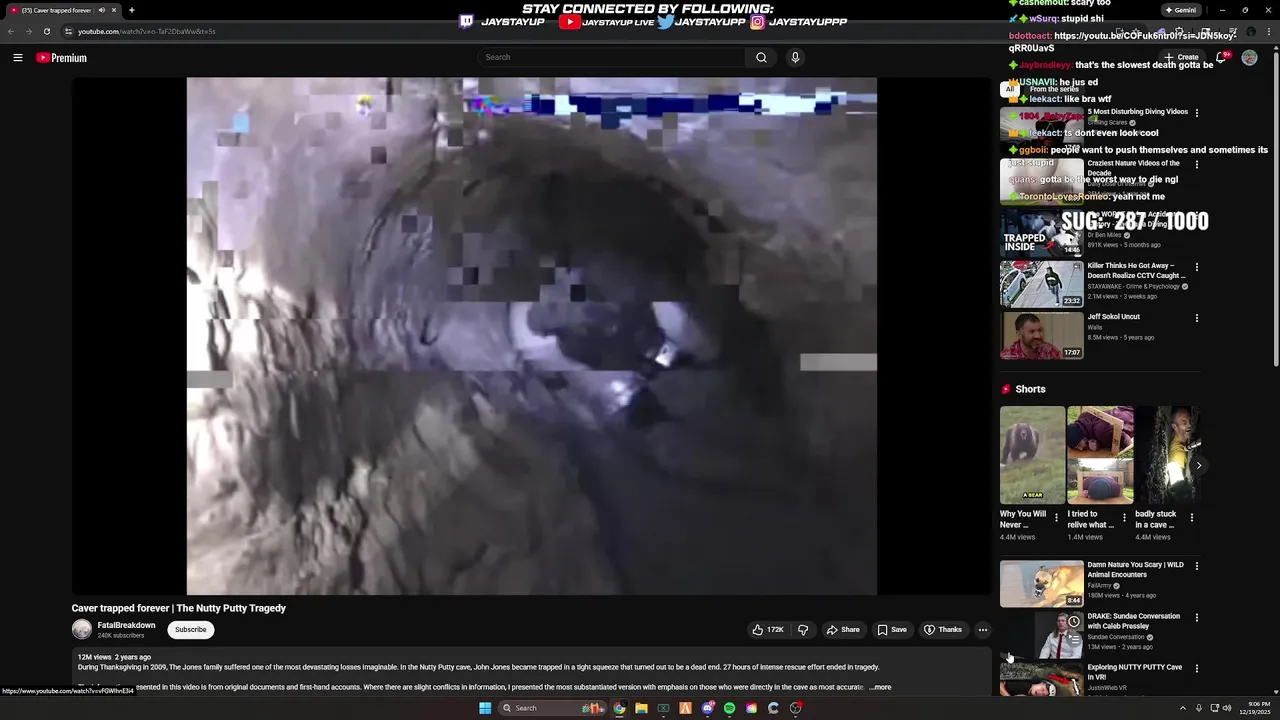Image resolution: width=1280 pixels, height=720 pixels.
Task: Open a new browser tab
Action: (131, 10)
